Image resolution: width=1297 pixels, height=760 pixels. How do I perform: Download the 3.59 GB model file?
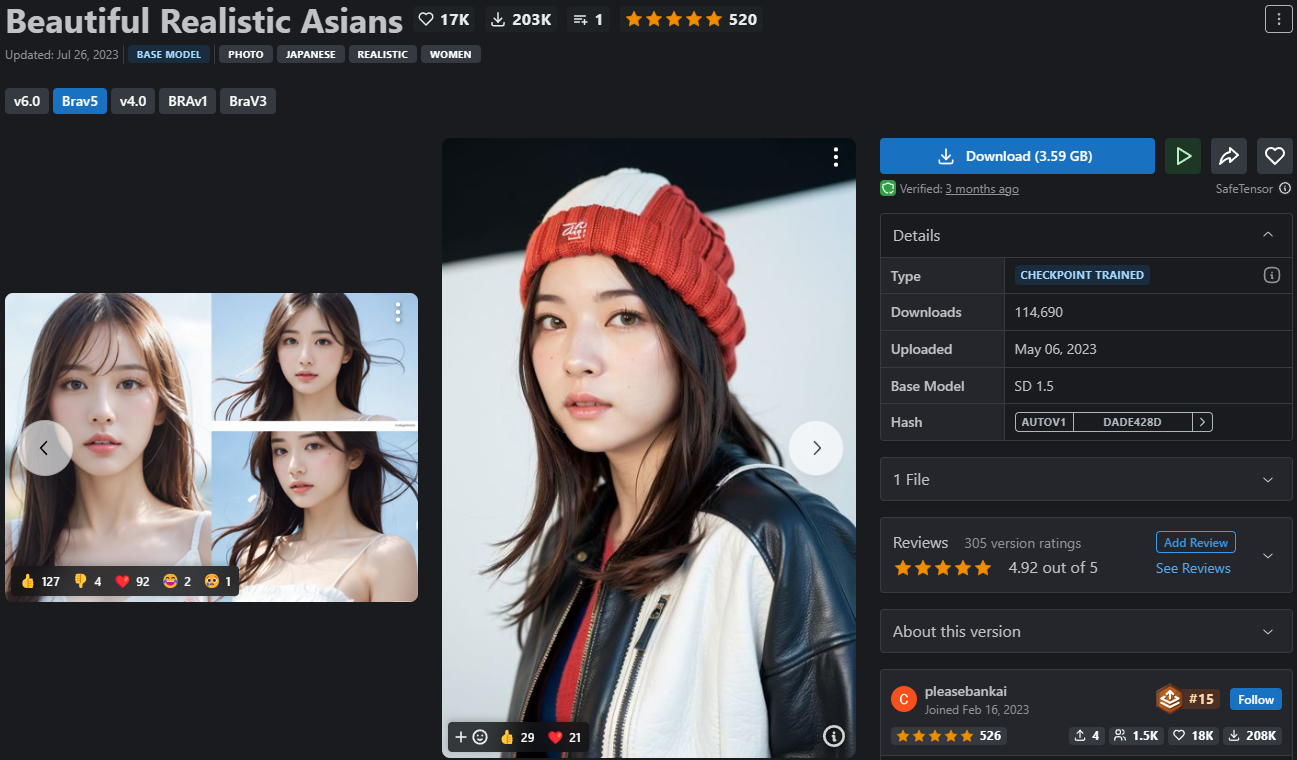[1017, 156]
